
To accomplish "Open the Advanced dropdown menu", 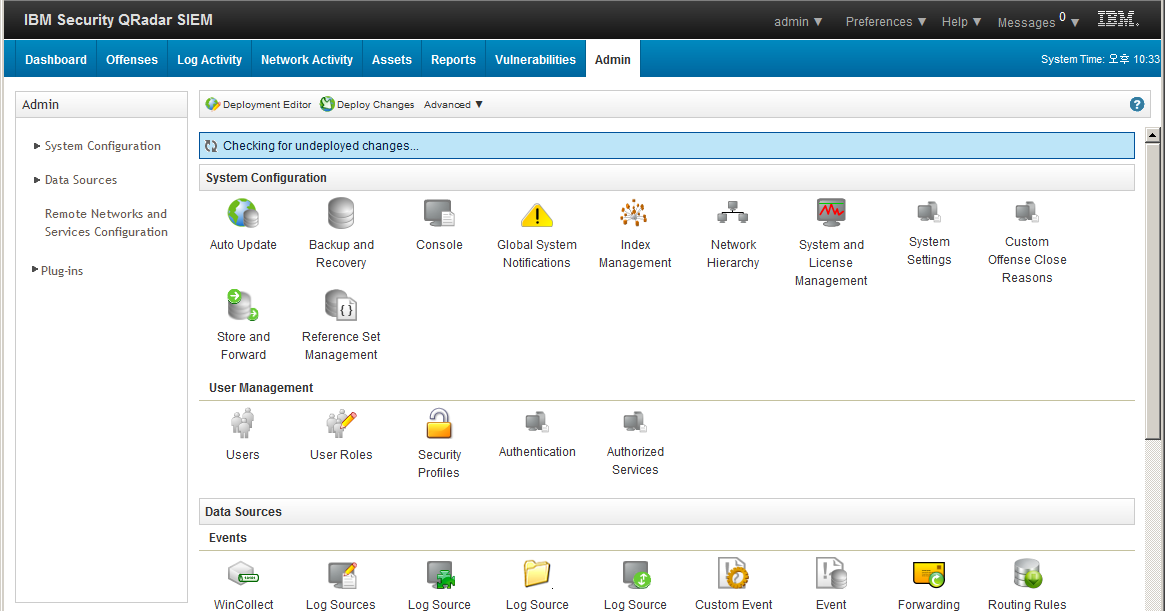I will coord(453,105).
